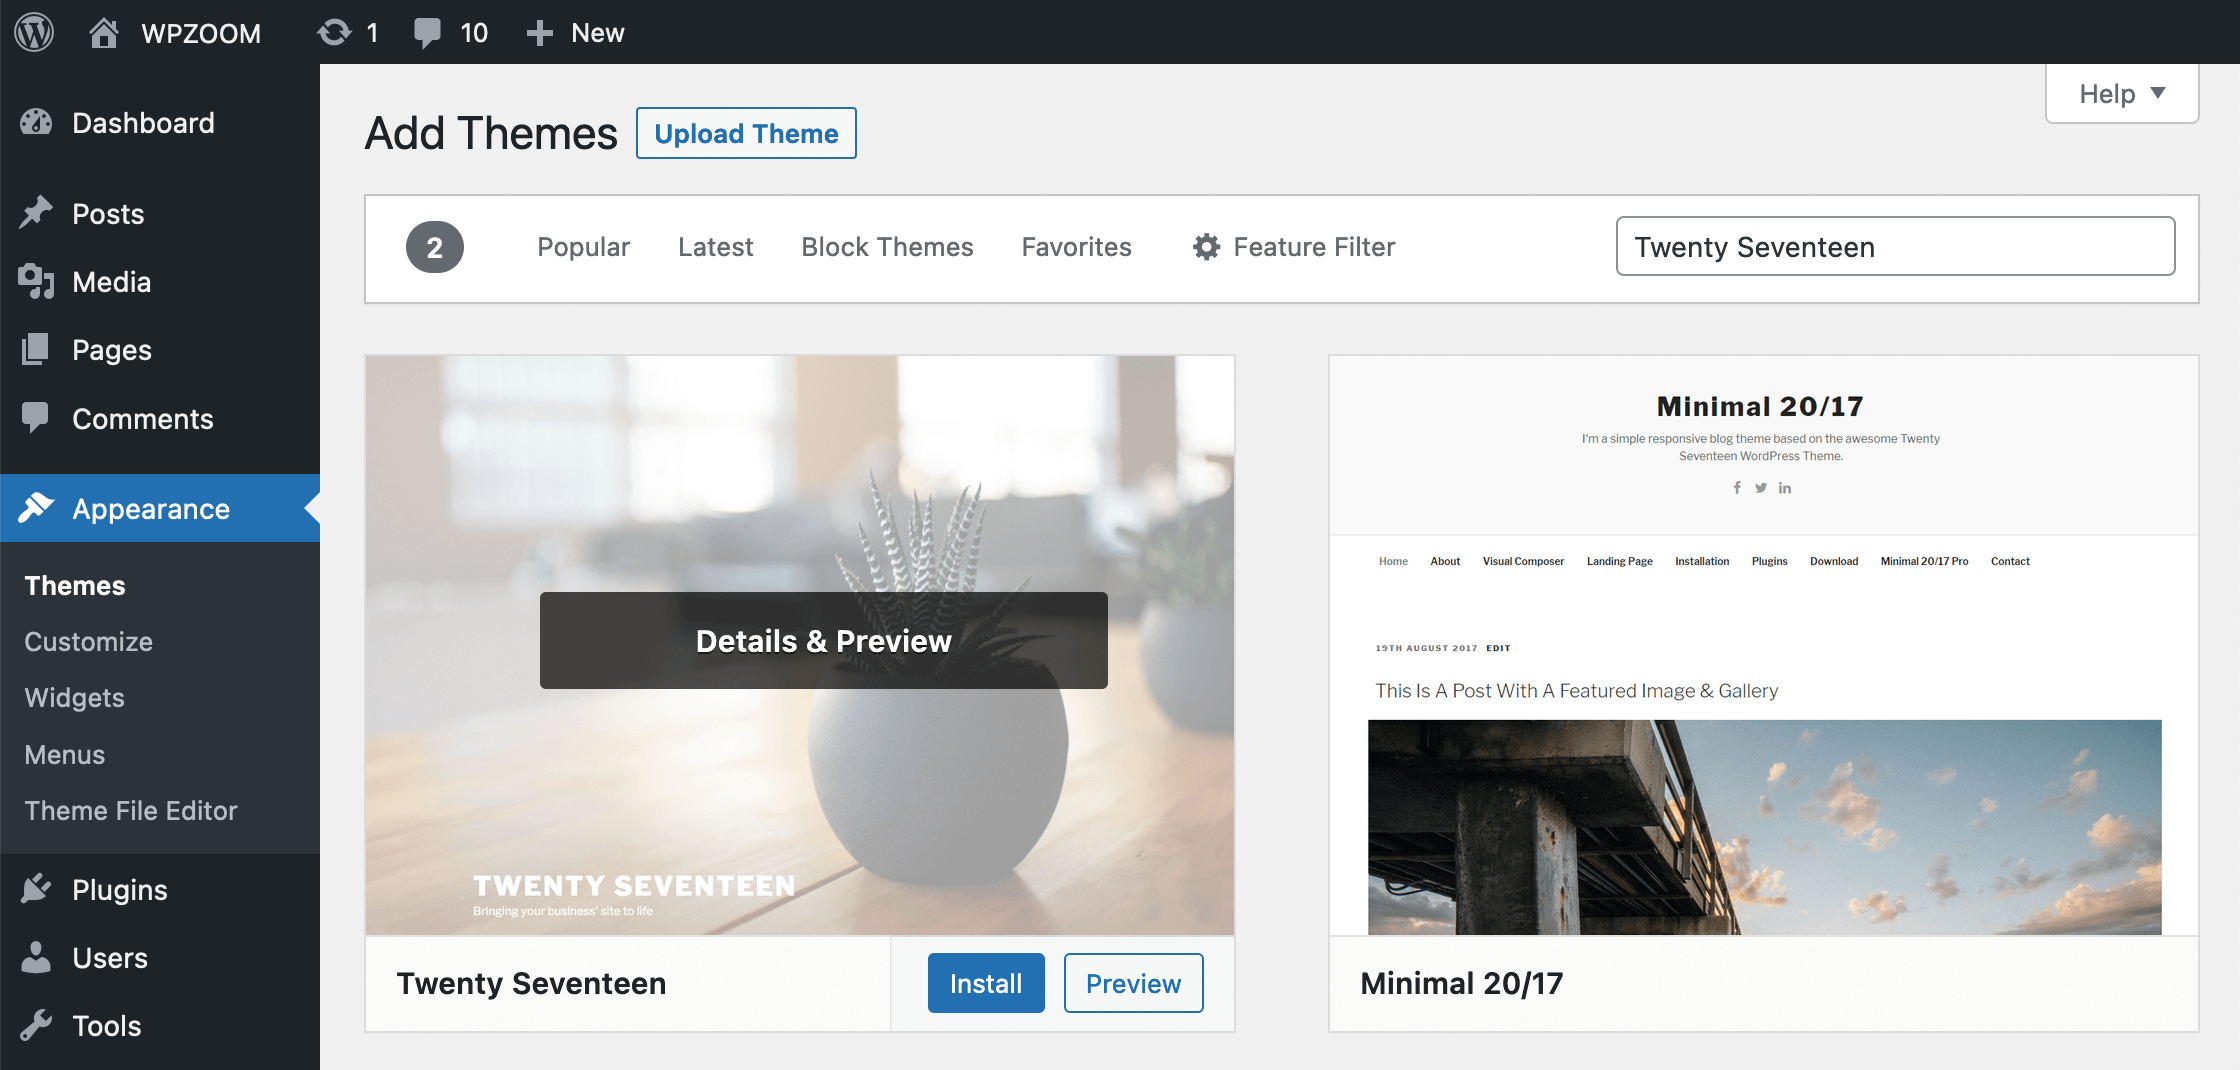
Task: Click the Feature Filter gear icon
Action: (1207, 247)
